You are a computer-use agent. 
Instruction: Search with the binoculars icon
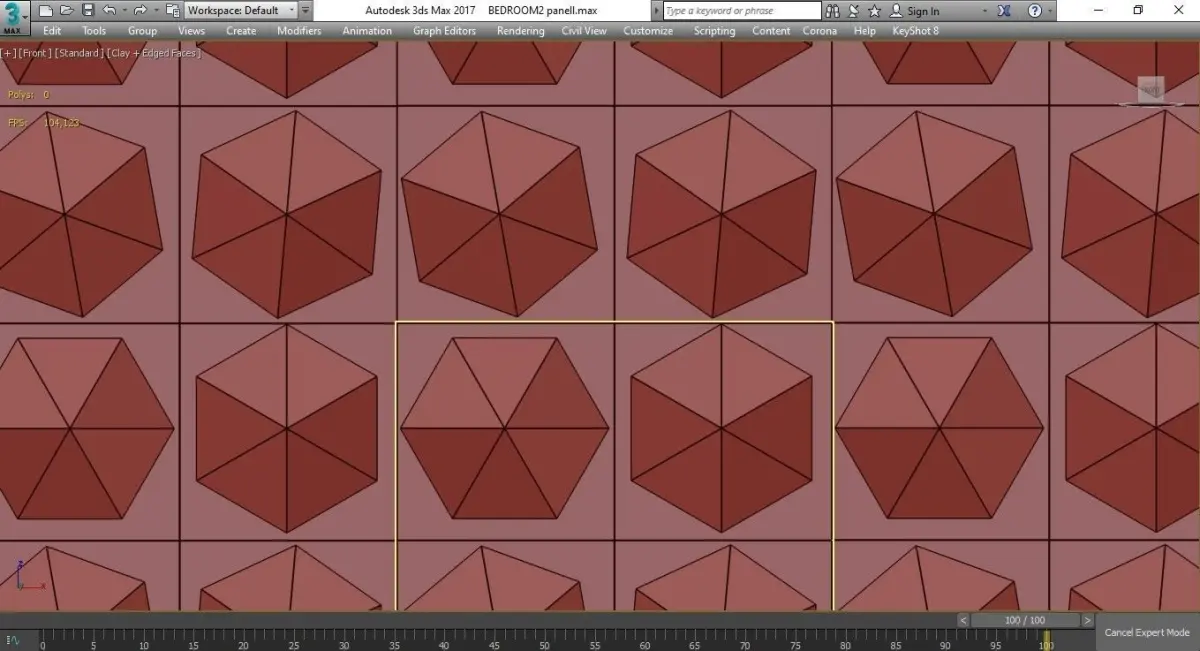pyautogui.click(x=833, y=11)
